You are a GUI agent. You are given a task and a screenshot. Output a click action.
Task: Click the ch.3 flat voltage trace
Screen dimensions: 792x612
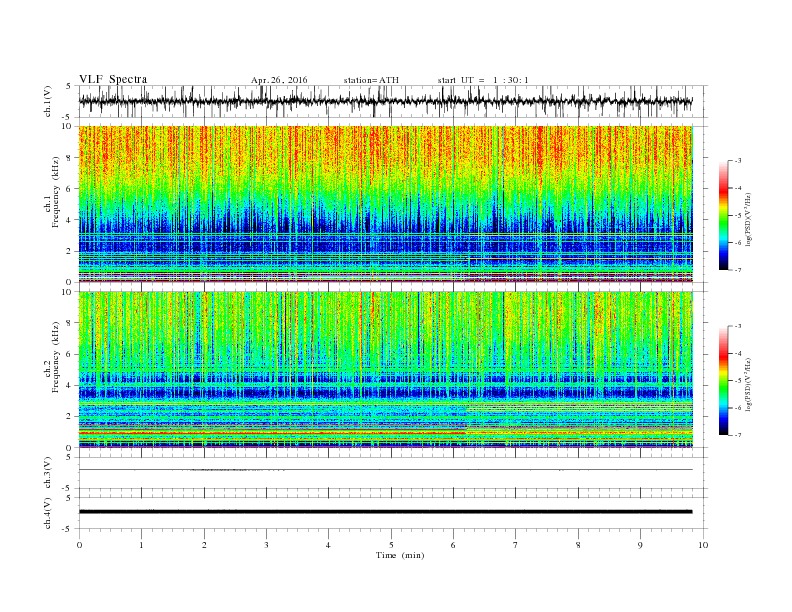(x=385, y=470)
